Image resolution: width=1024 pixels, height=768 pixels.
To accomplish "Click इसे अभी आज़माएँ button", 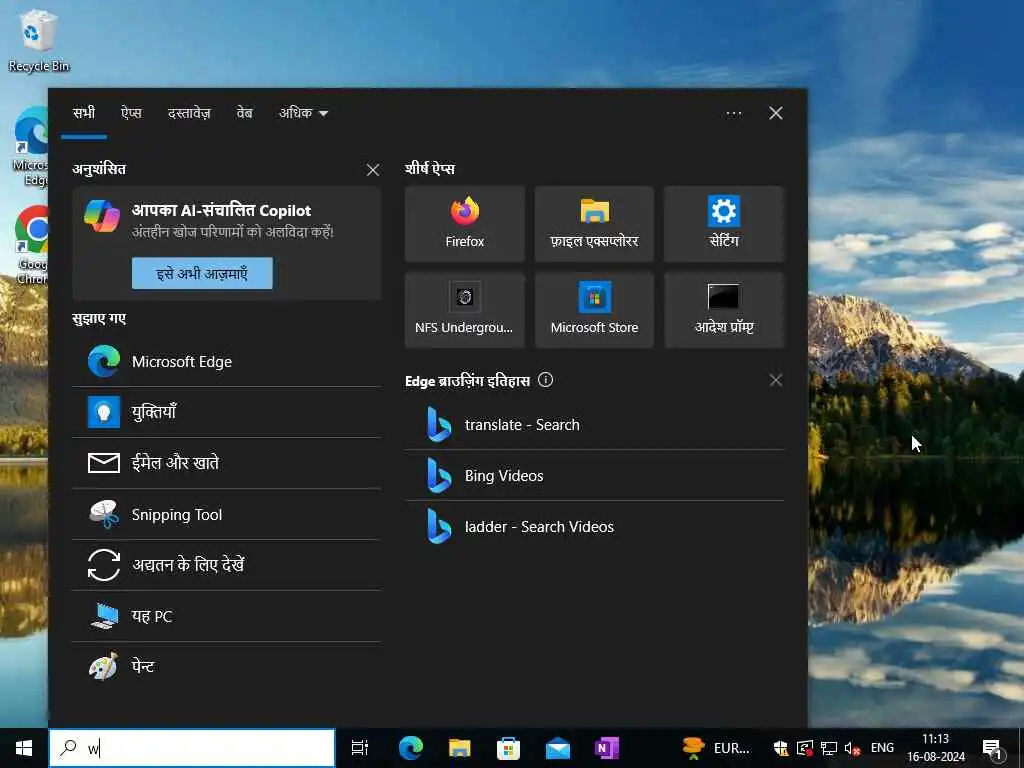I will point(202,273).
